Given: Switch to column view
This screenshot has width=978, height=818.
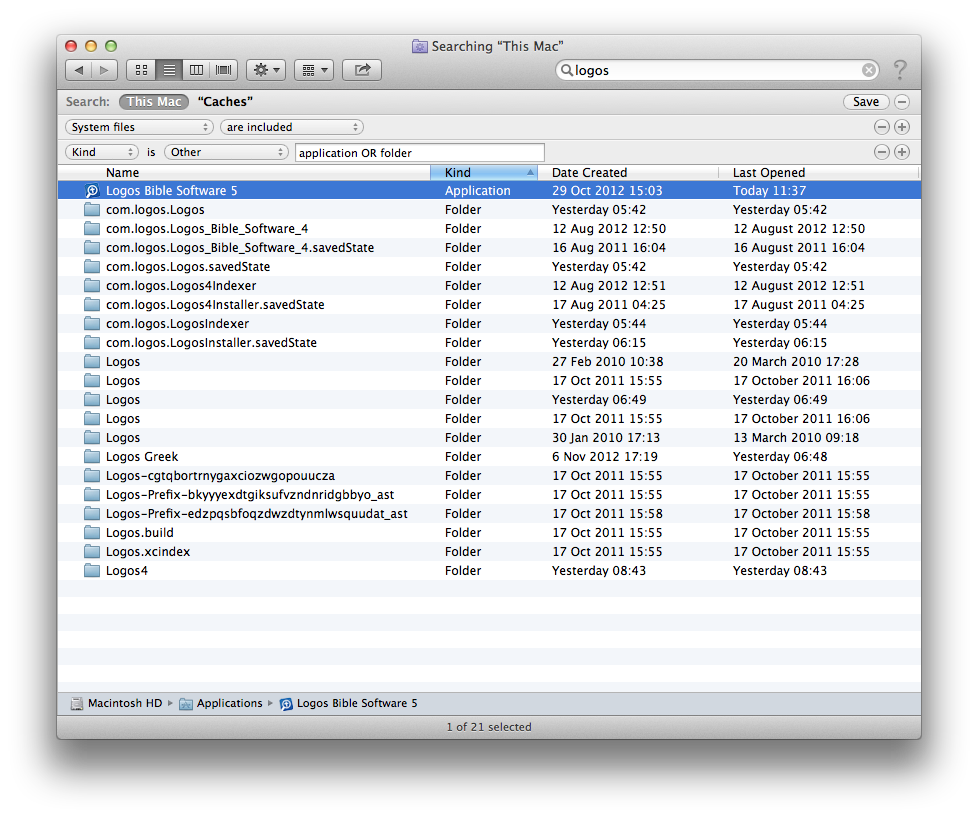Looking at the screenshot, I should [196, 70].
